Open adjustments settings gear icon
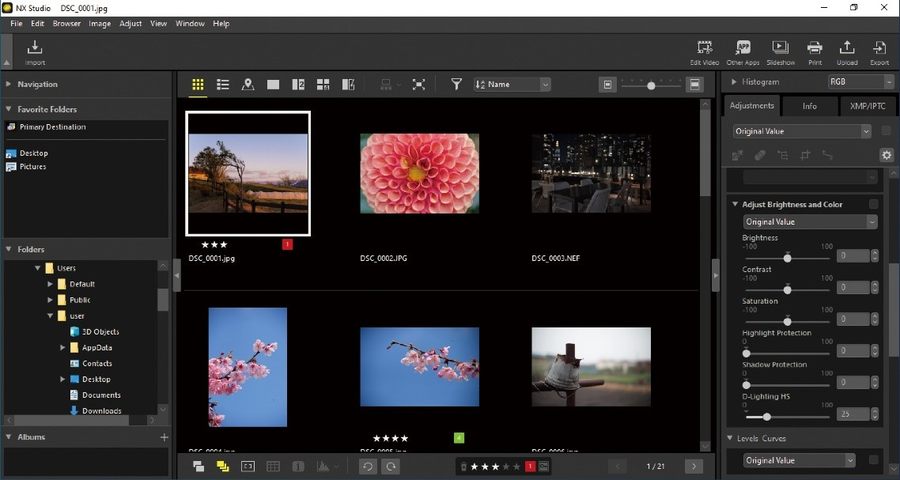The height and width of the screenshot is (480, 900). [x=885, y=155]
